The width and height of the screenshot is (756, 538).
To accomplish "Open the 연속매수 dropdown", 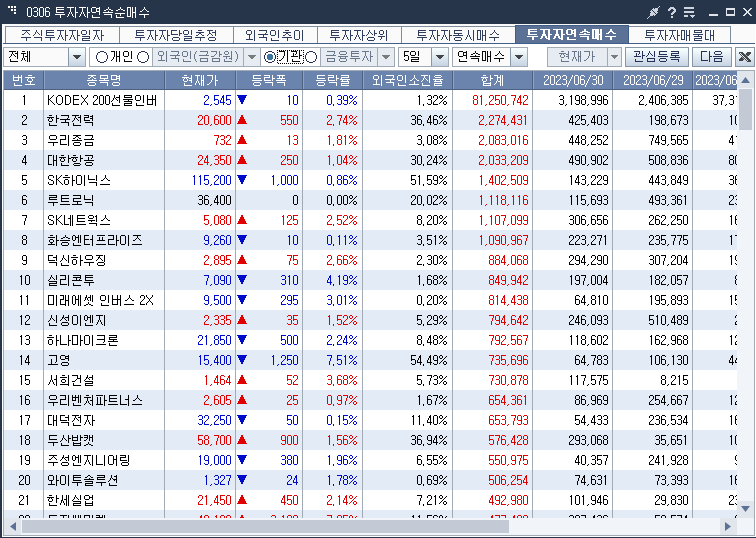I will tap(519, 57).
